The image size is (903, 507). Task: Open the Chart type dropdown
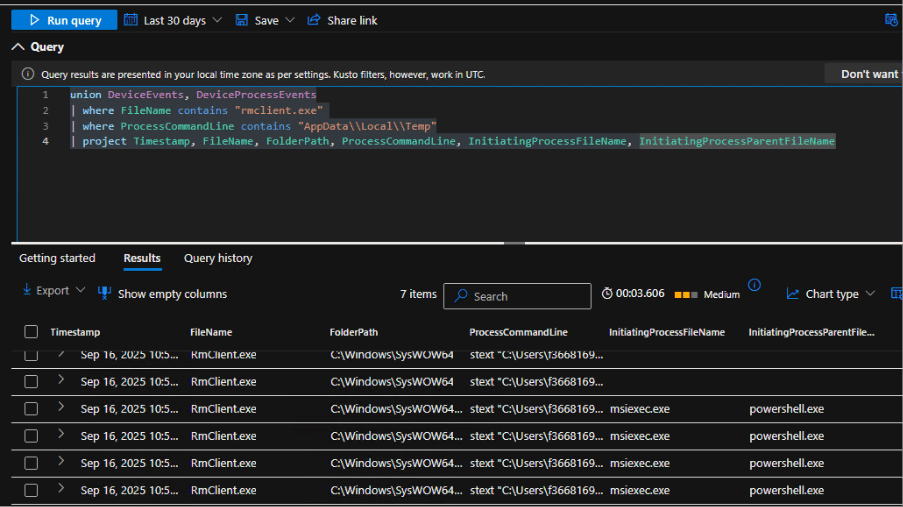click(x=831, y=294)
